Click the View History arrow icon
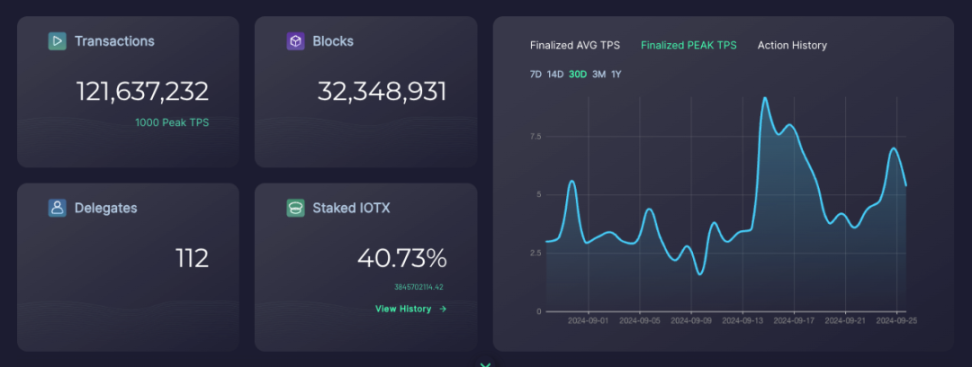 coord(443,309)
